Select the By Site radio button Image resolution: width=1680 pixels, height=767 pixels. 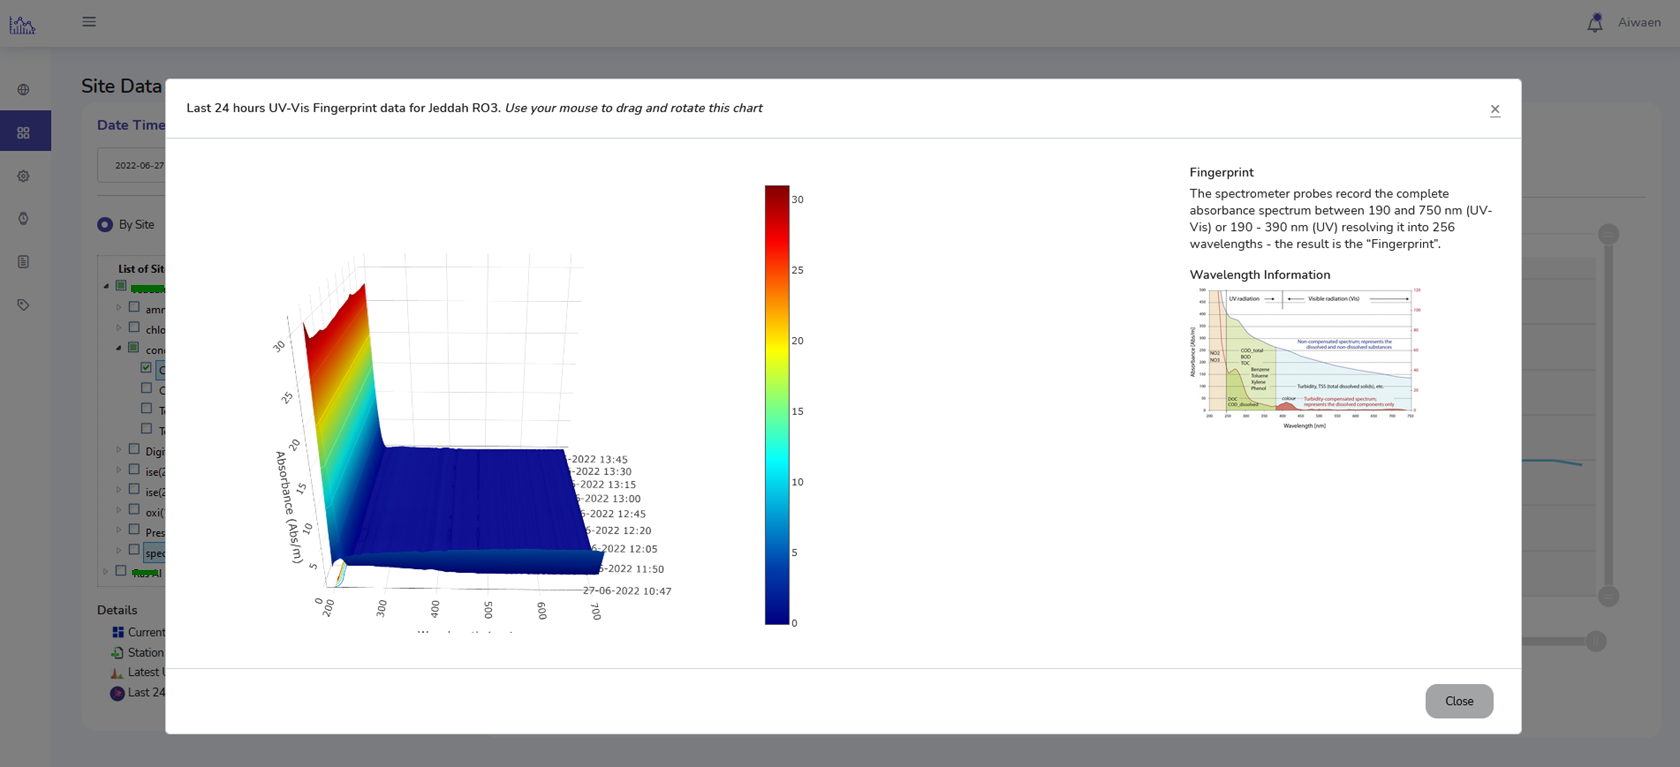105,224
